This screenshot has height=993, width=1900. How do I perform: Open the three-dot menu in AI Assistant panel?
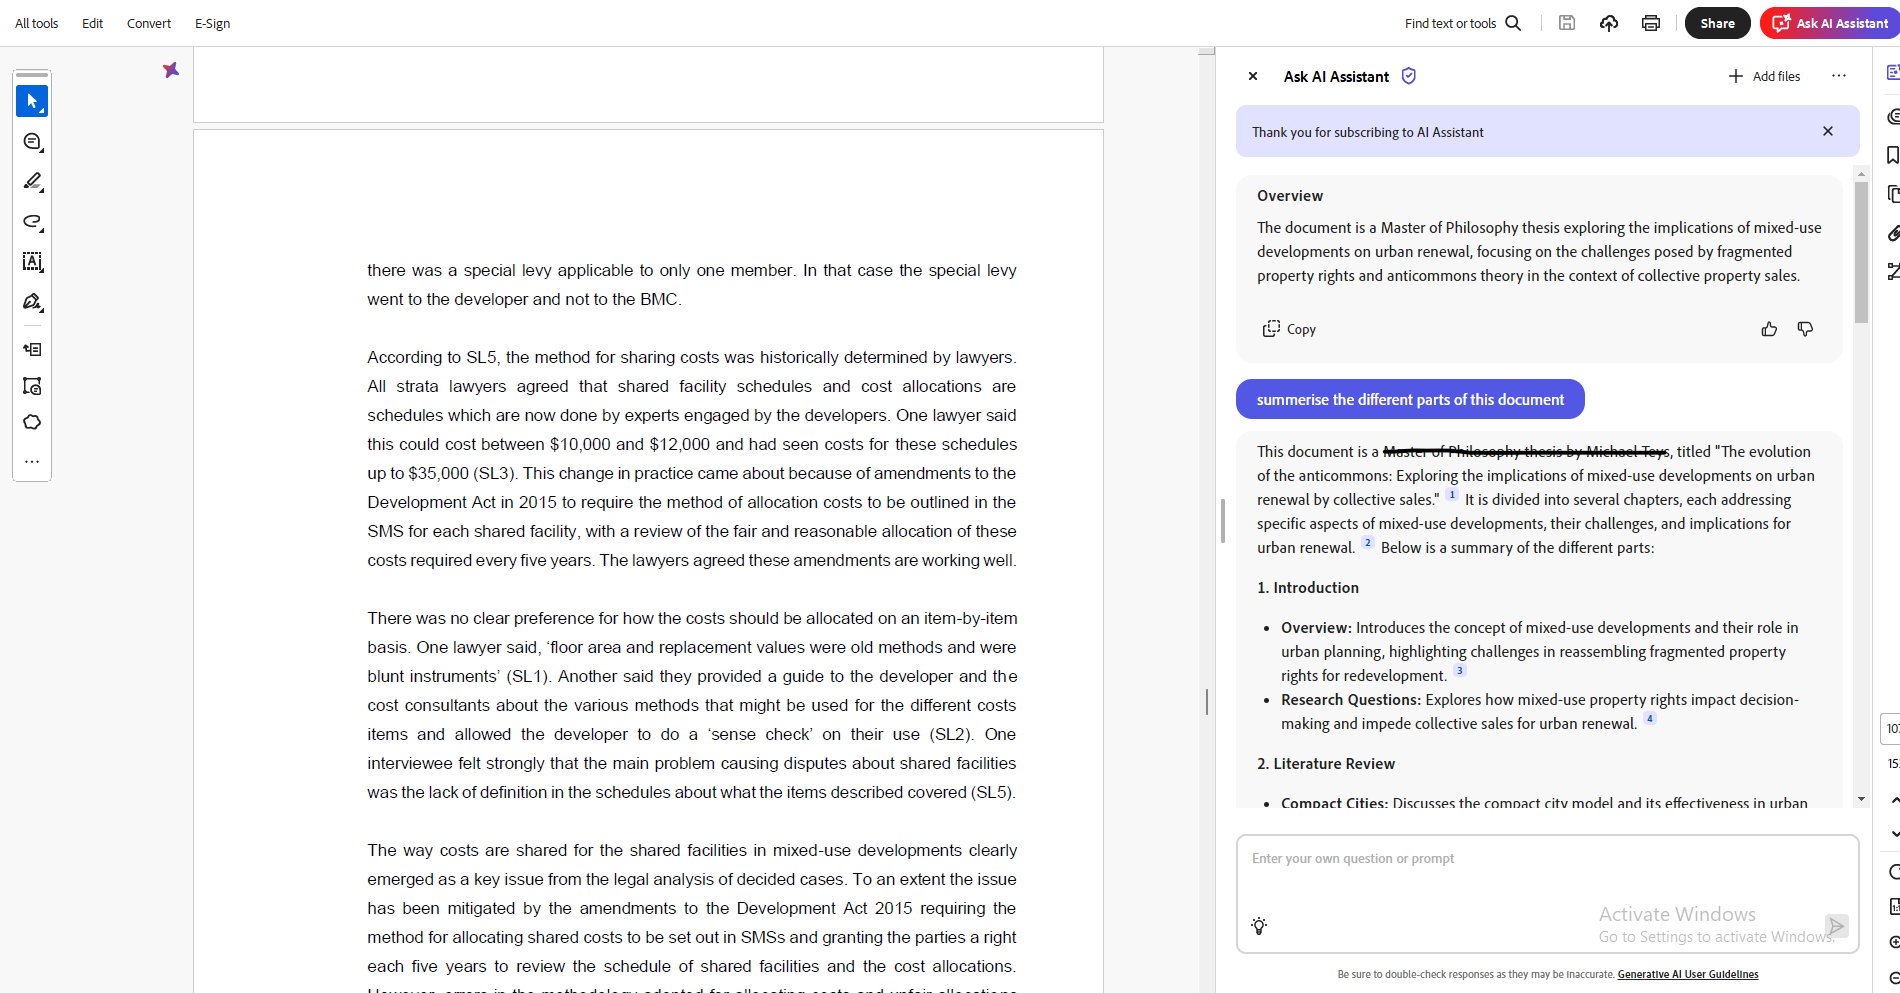[1838, 76]
